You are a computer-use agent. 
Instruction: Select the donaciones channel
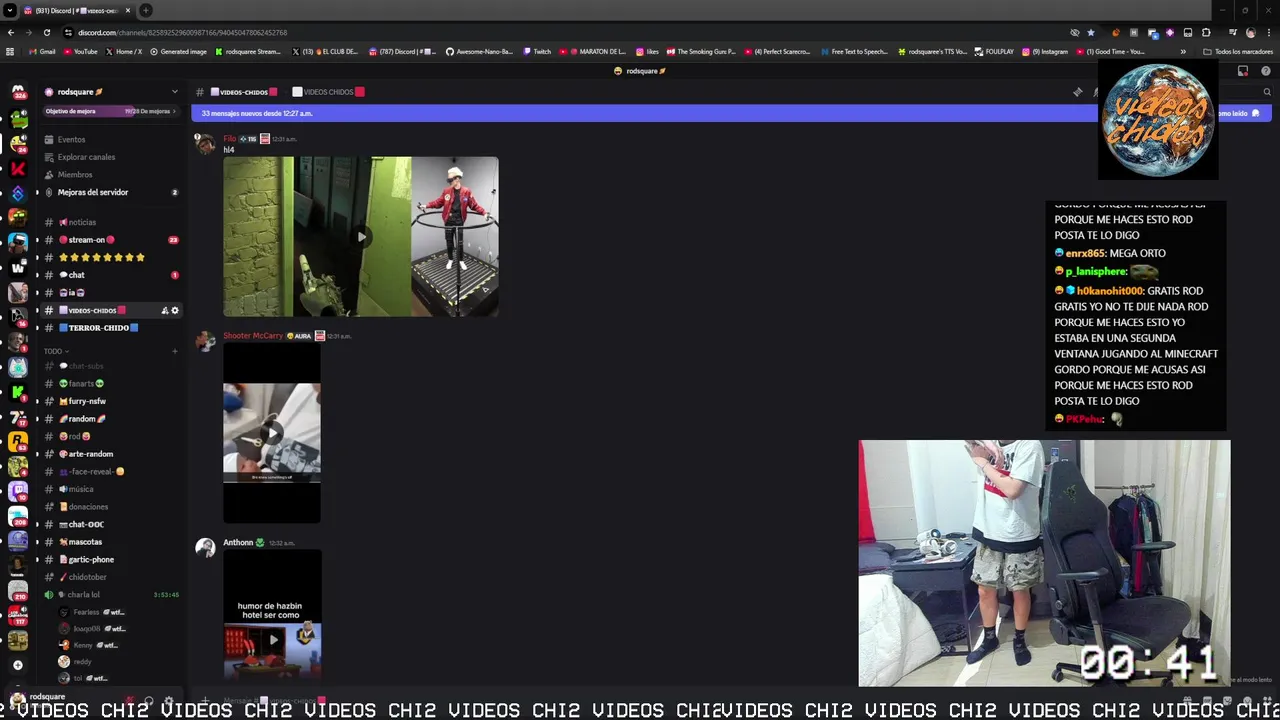tap(112, 507)
